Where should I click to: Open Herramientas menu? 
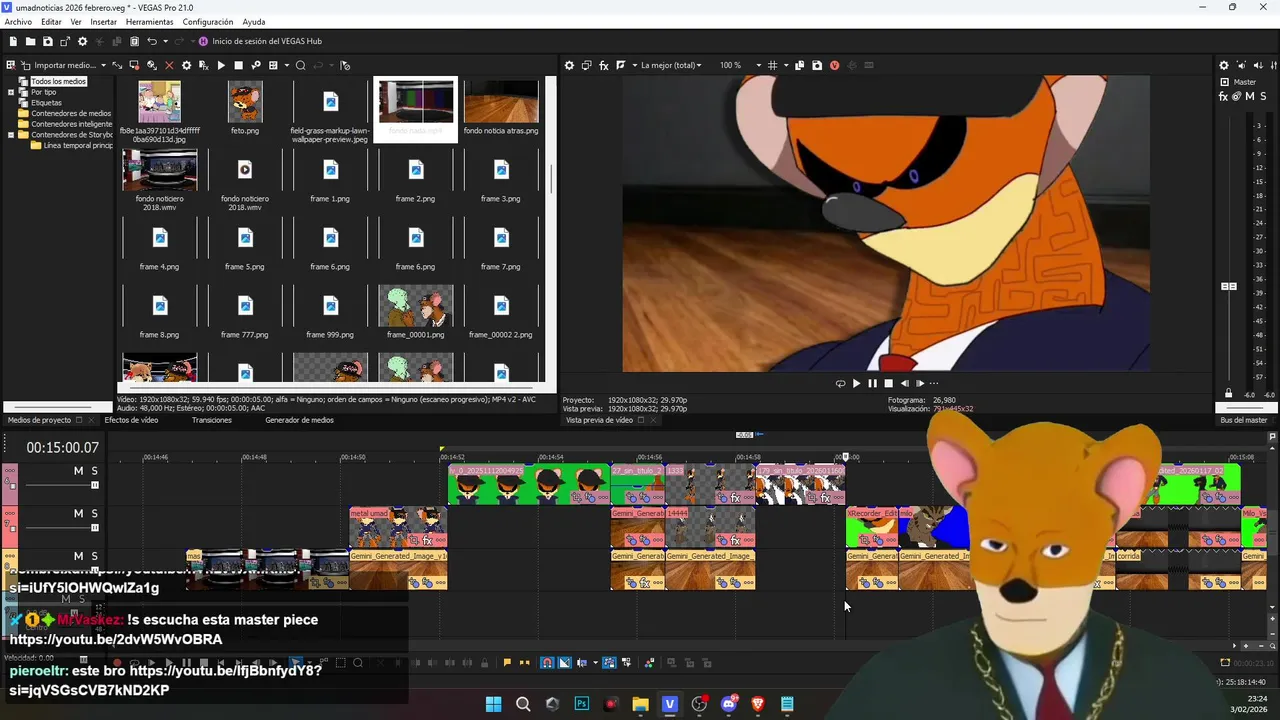[149, 22]
